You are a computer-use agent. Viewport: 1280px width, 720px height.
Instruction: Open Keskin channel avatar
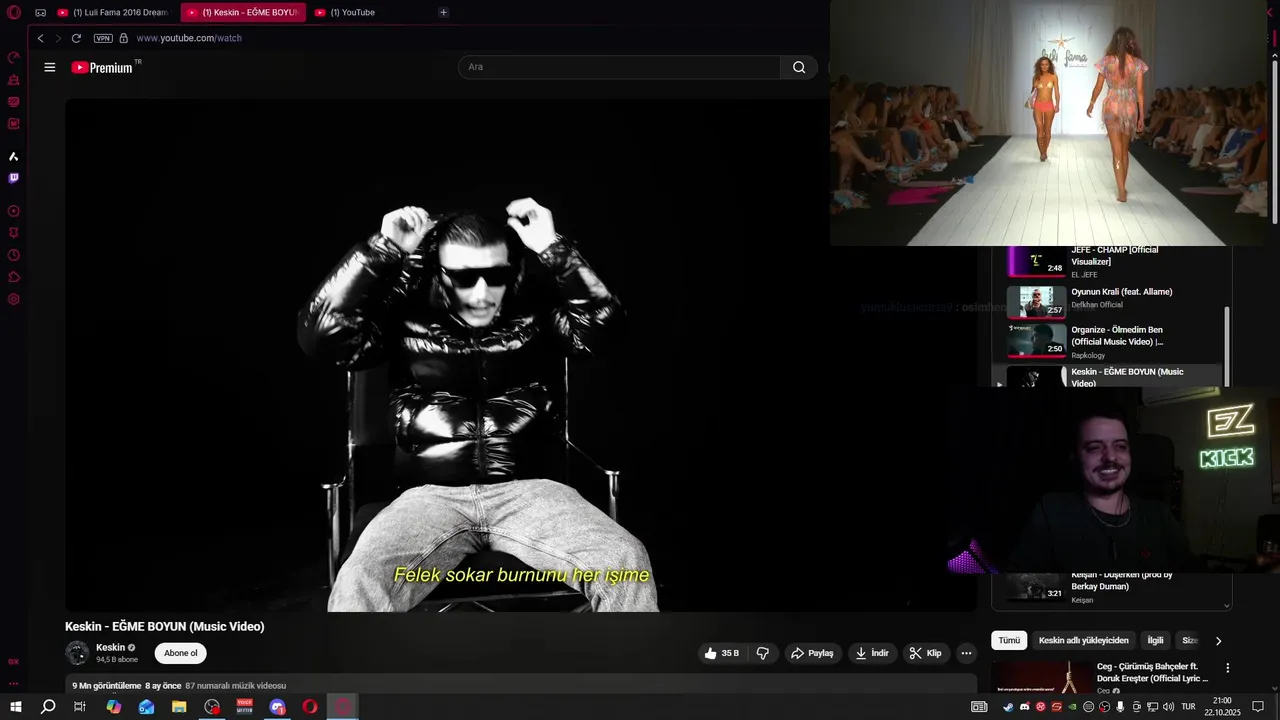click(77, 653)
